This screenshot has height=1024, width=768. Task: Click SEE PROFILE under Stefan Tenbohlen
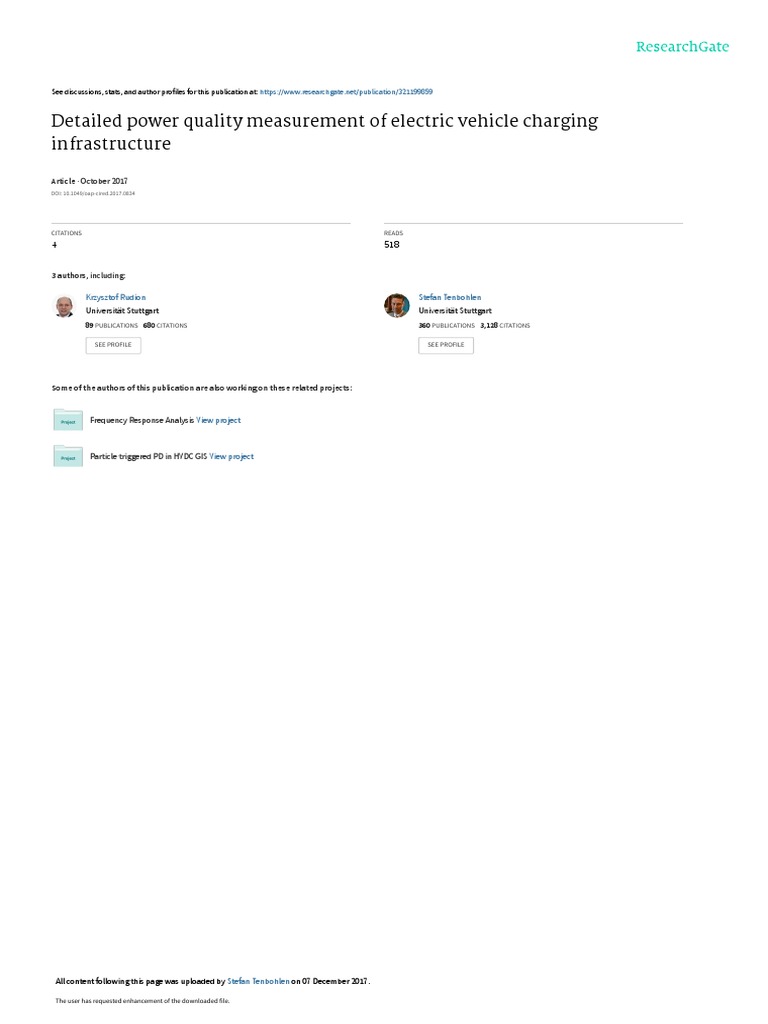coord(446,345)
